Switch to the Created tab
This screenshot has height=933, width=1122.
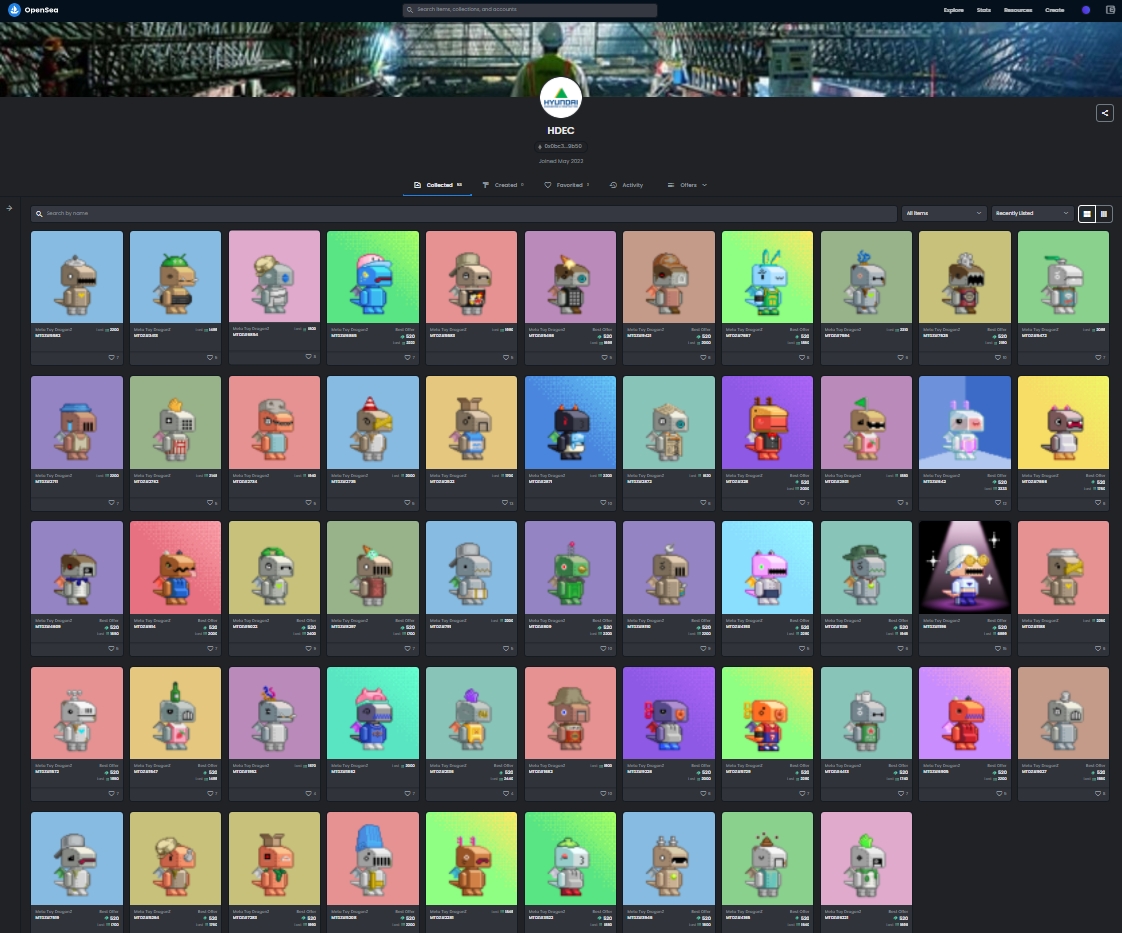(x=502, y=185)
